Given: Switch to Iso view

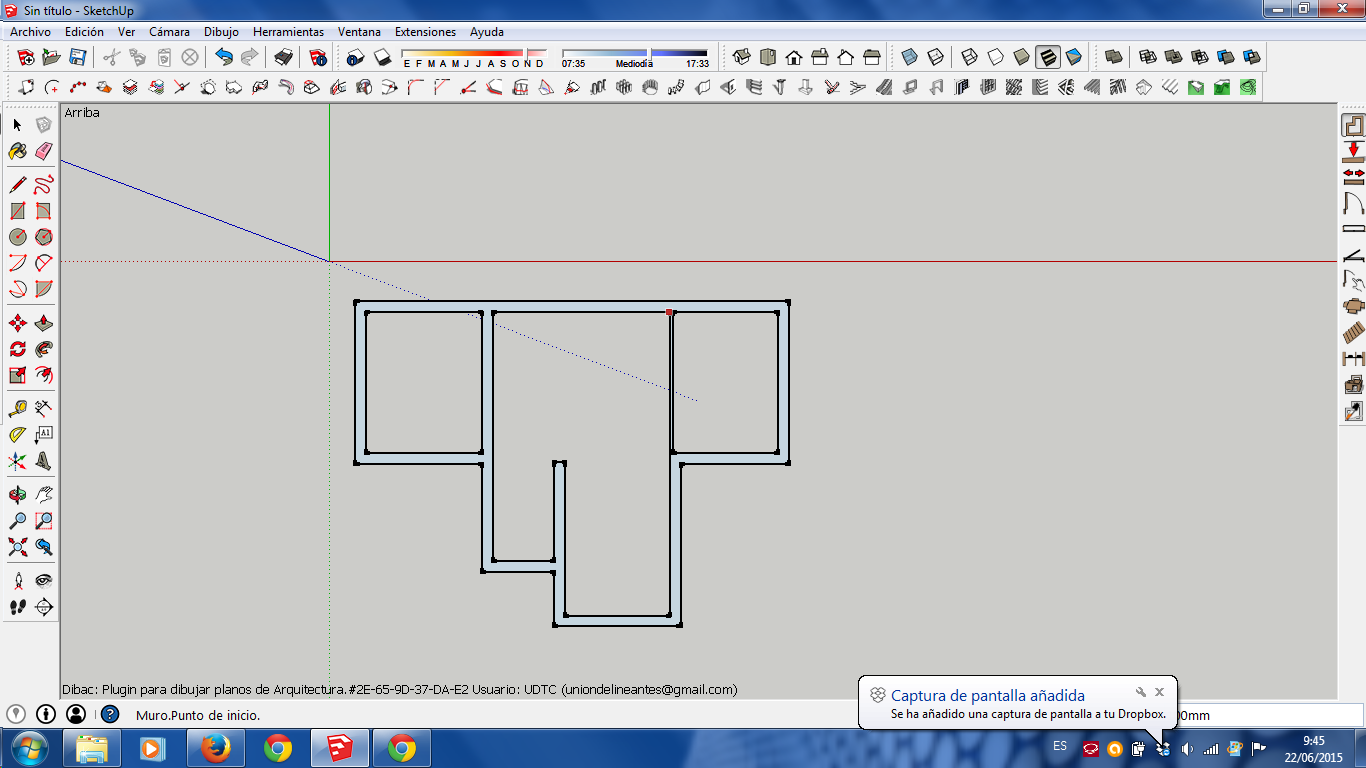Looking at the screenshot, I should (x=742, y=57).
